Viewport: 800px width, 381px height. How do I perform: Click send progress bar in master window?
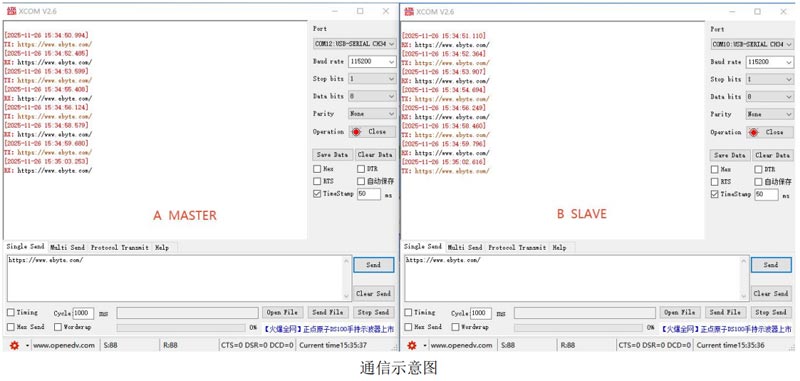pos(181,328)
